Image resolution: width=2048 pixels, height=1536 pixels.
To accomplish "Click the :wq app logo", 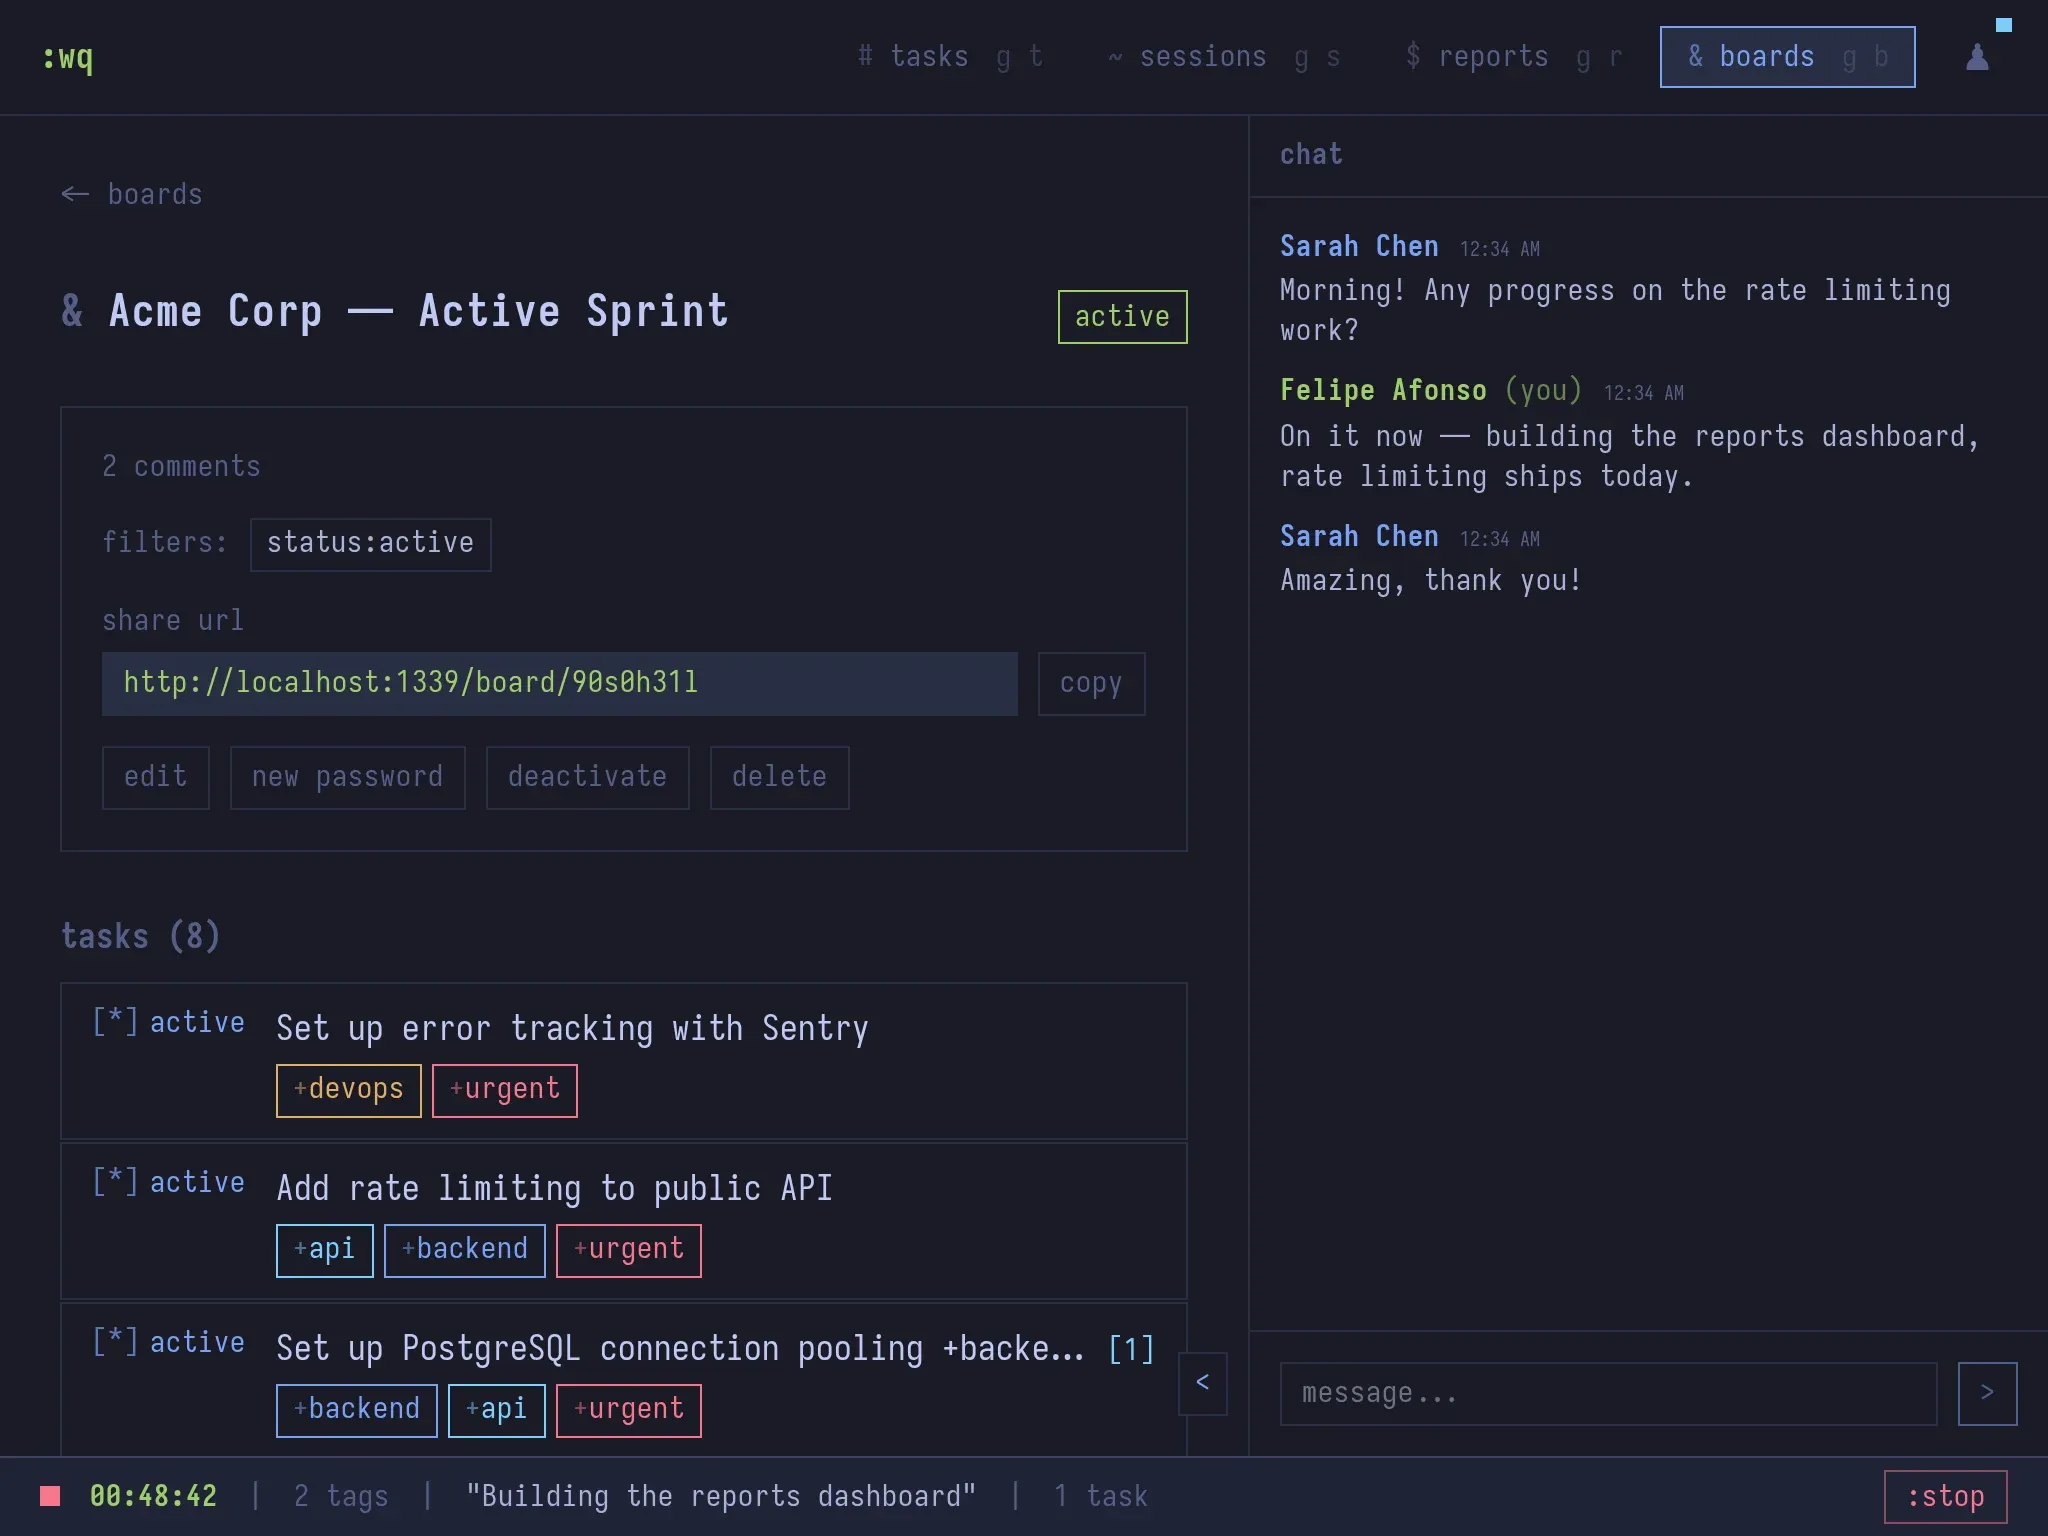I will 68,57.
